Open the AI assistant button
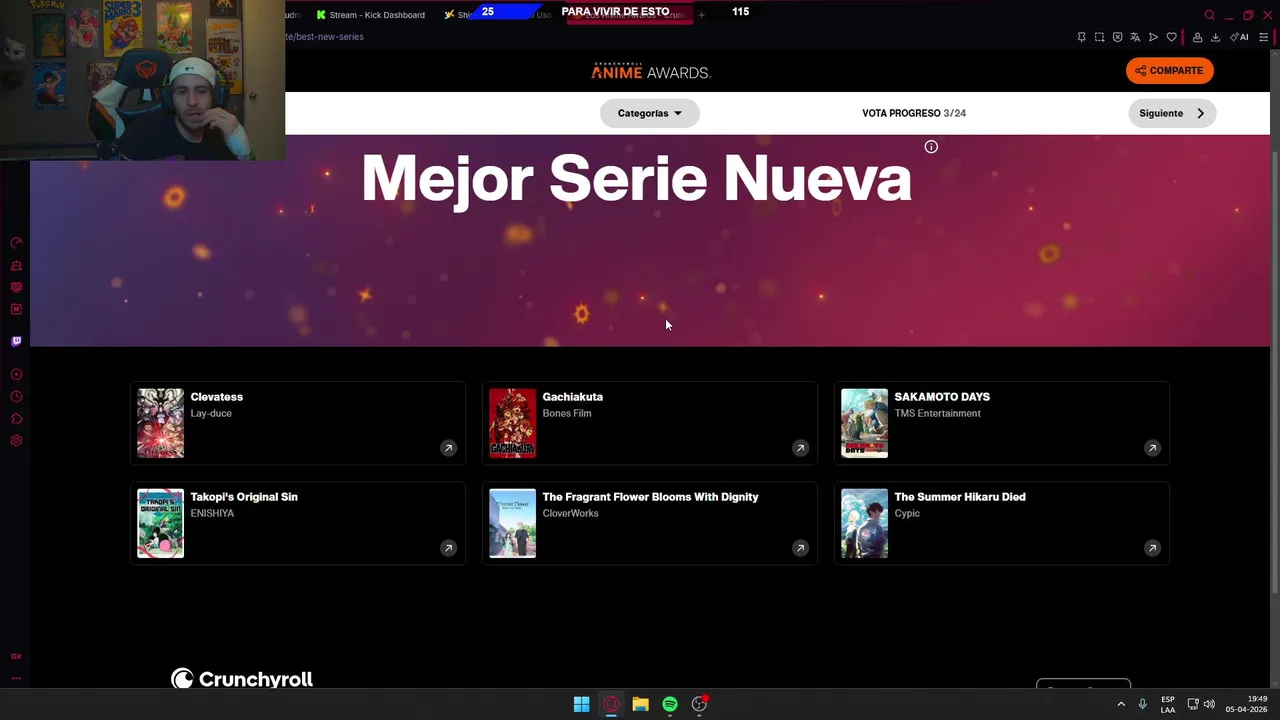This screenshot has height=720, width=1280. coord(1240,37)
